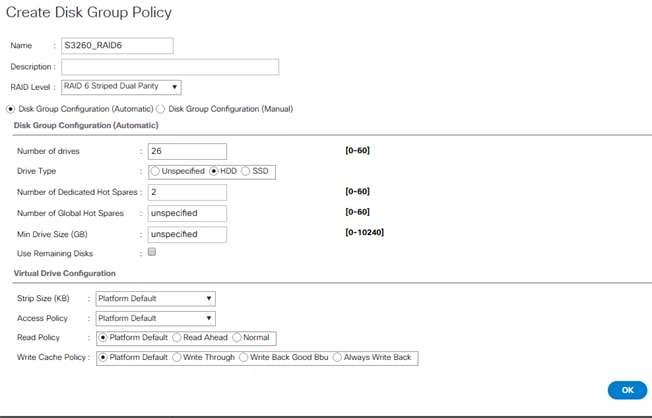Open the Access Policy dropdown
The height and width of the screenshot is (418, 652).
156,319
